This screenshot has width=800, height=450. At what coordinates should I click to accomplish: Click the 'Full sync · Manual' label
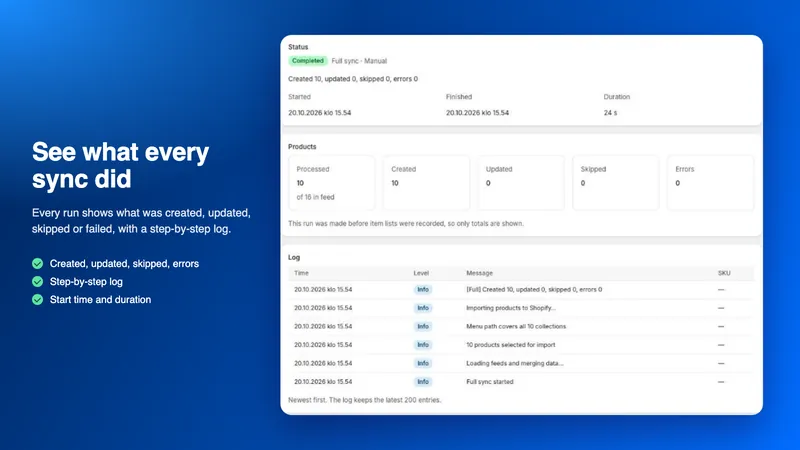pyautogui.click(x=359, y=61)
